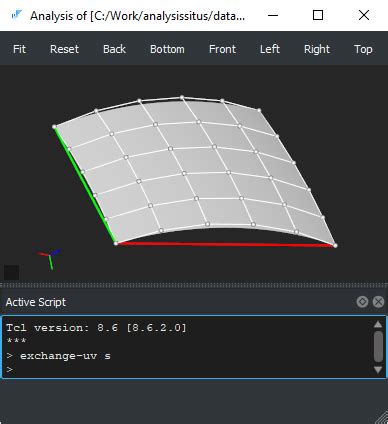388x424 pixels.
Task: Maximize the Analysis window
Action: tap(318, 15)
